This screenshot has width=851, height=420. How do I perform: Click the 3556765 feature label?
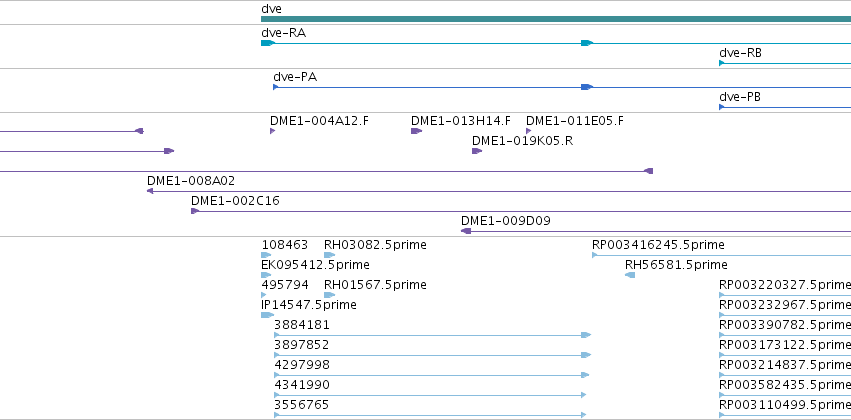[x=302, y=405]
